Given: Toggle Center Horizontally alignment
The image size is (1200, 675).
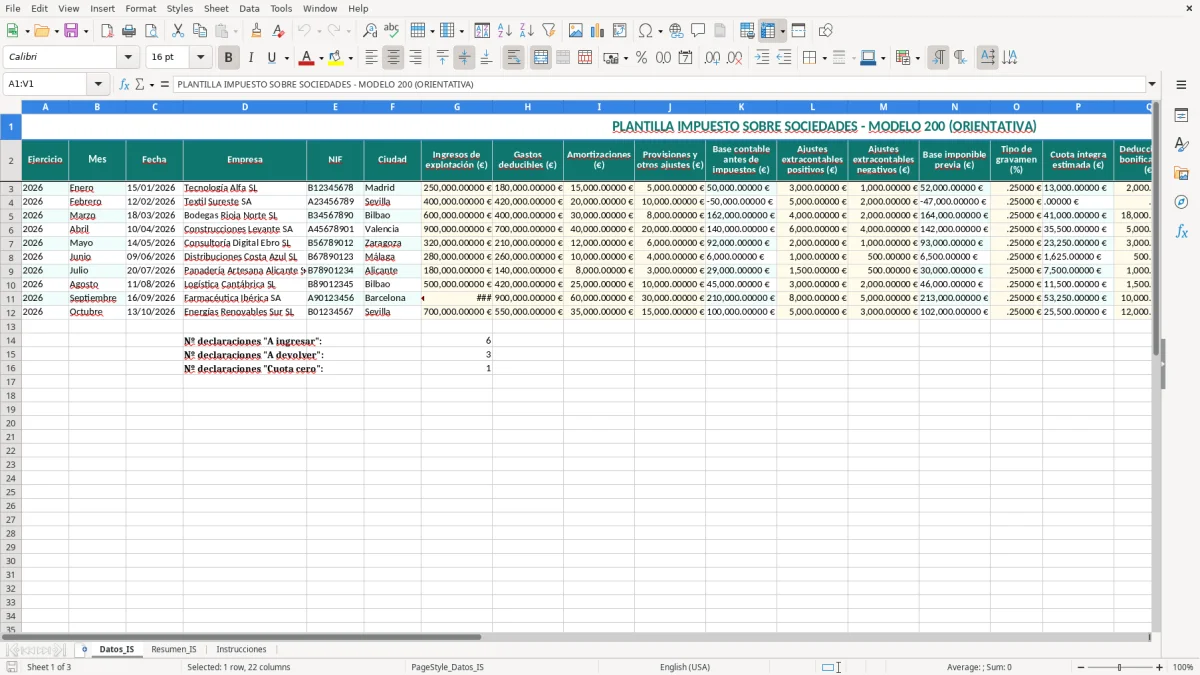Looking at the screenshot, I should (x=393, y=58).
